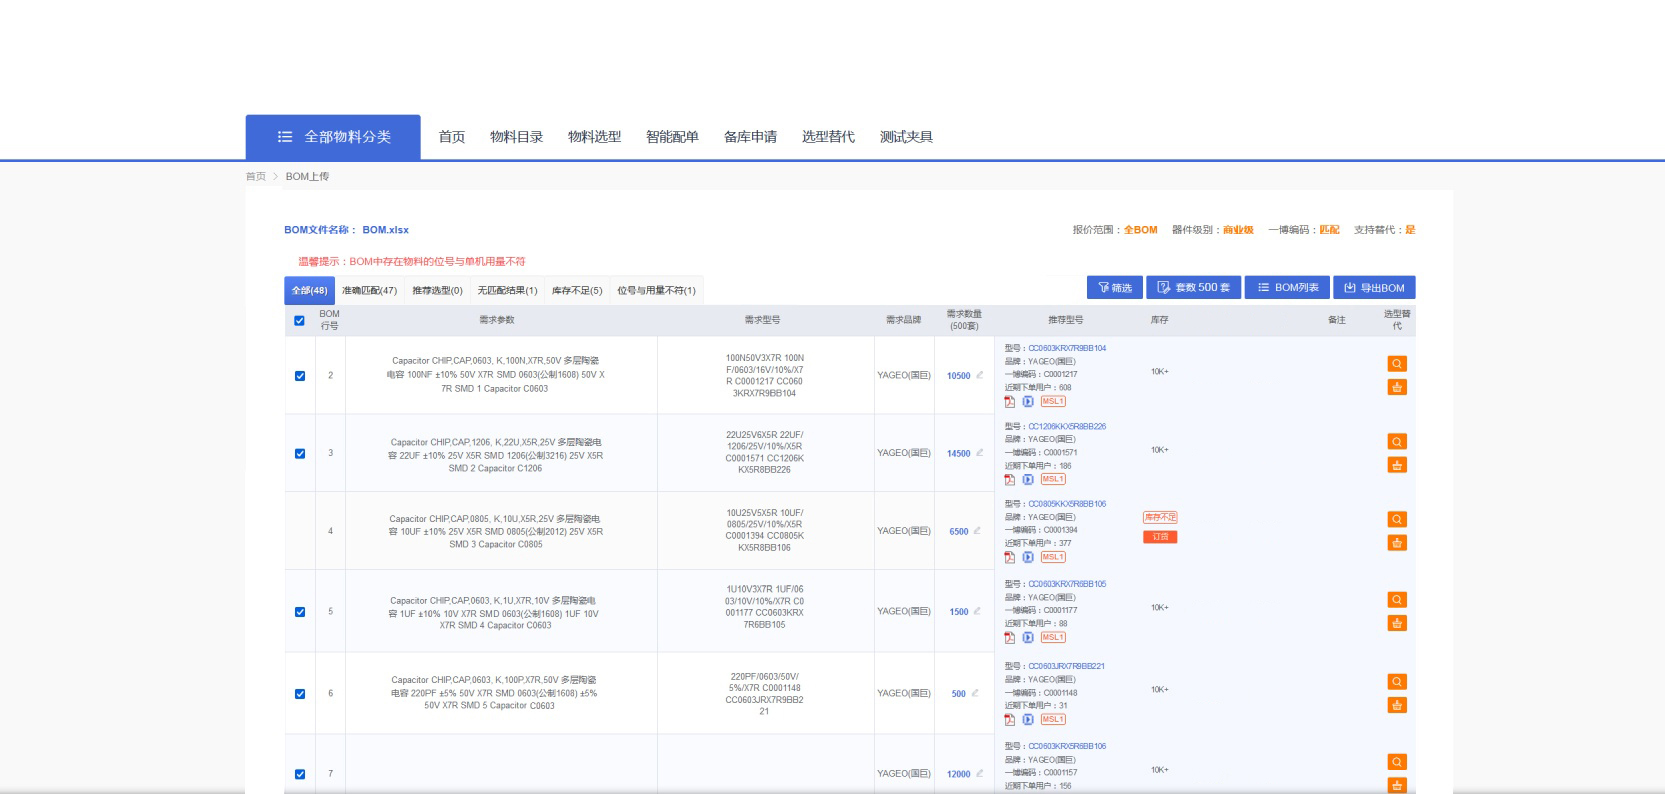Click the blue video icon for CC1206KKX5R8BB226
This screenshot has width=1665, height=794.
pos(1027,480)
